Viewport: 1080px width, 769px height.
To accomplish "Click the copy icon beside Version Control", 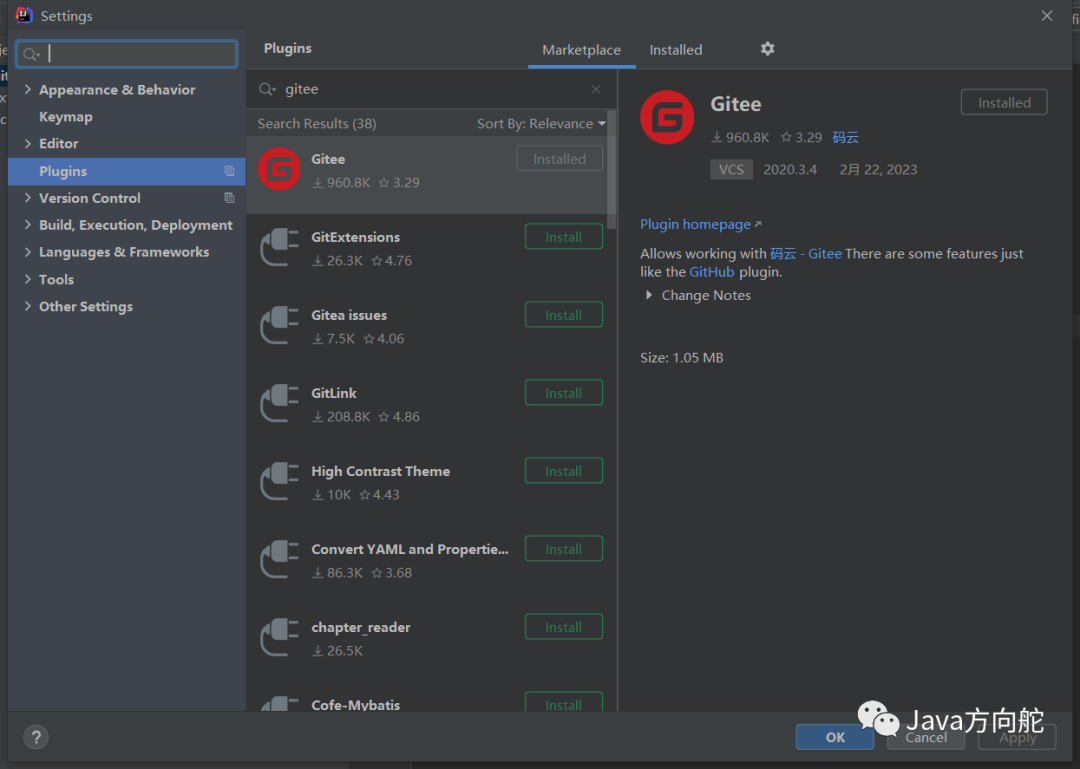I will 229,198.
